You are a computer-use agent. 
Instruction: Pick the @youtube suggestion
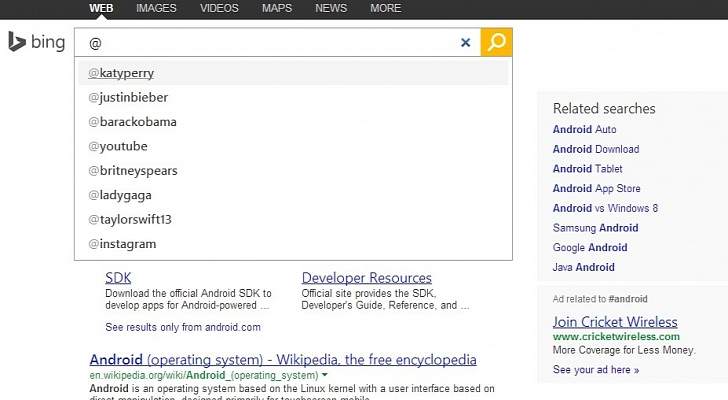click(x=293, y=146)
